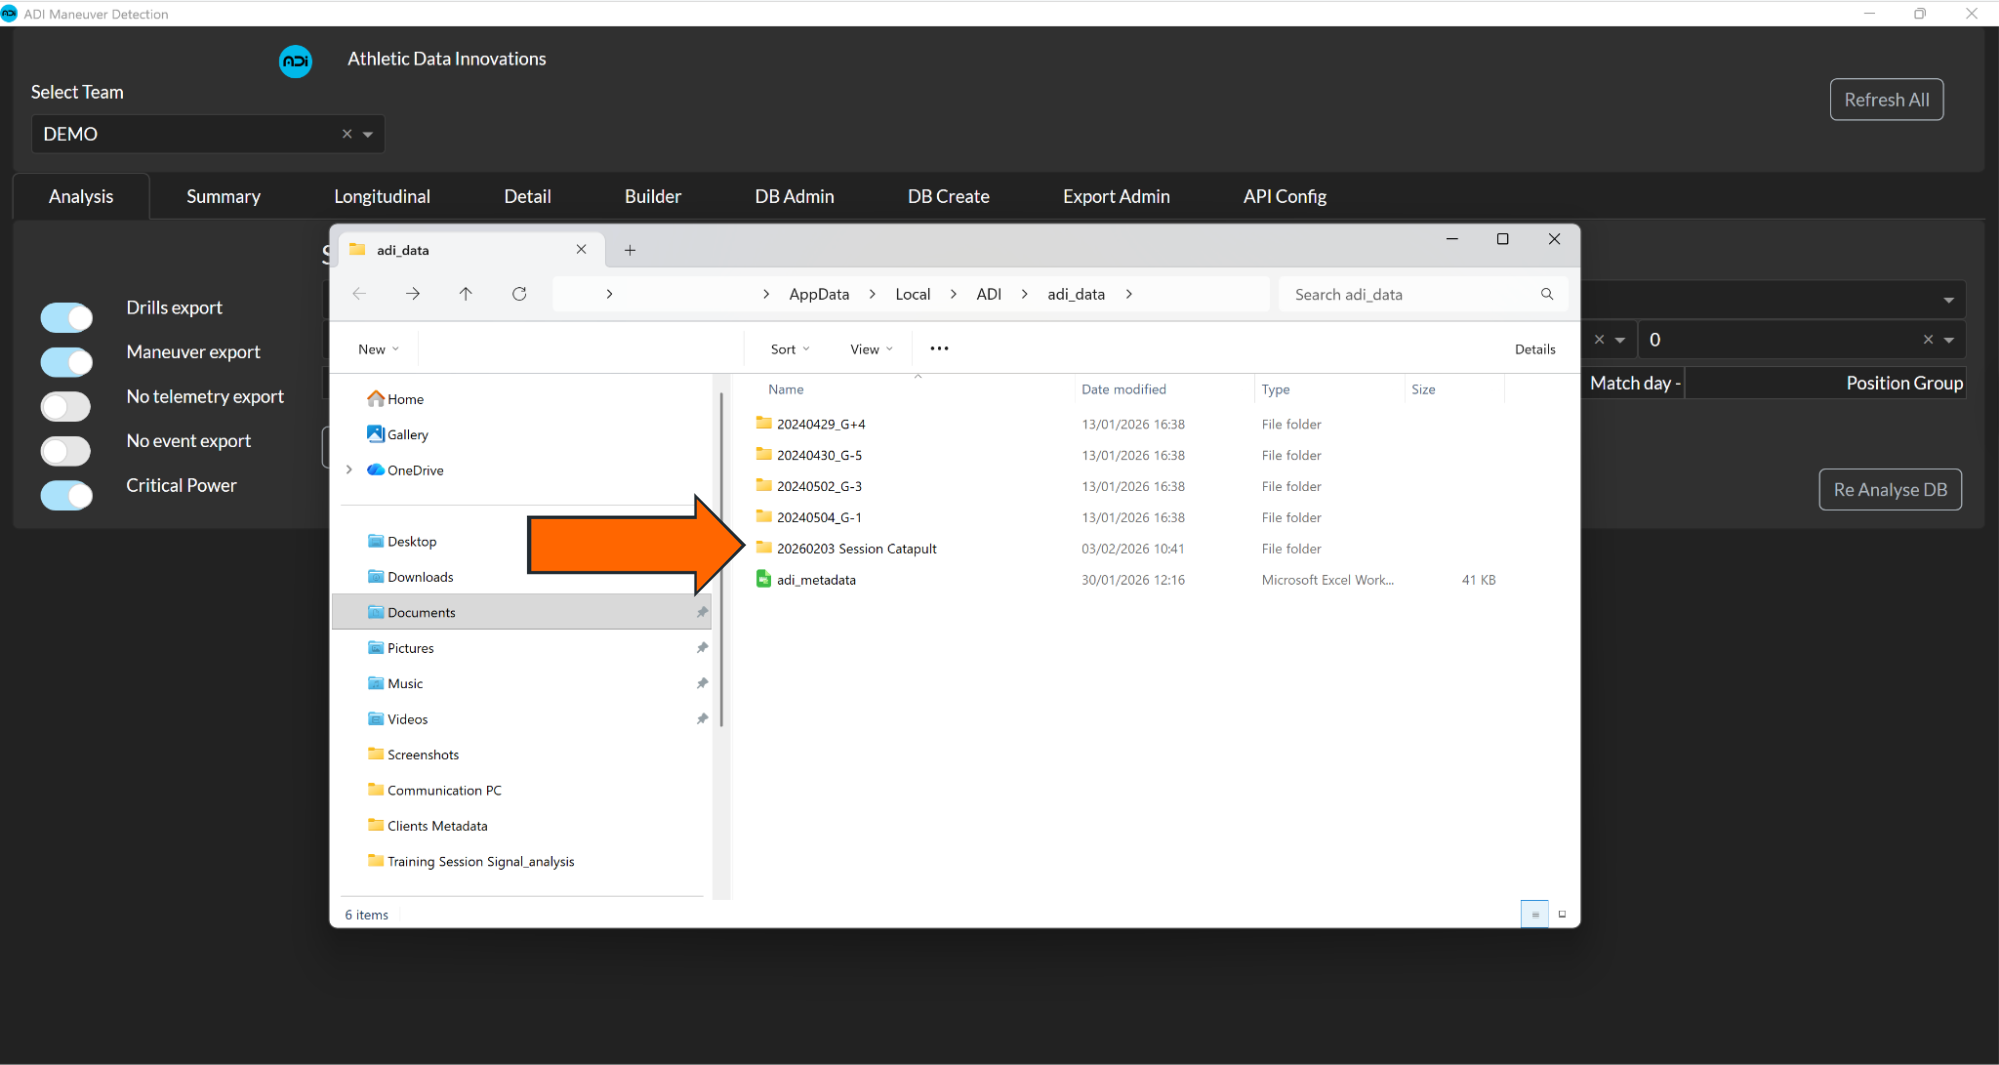Select the Music folder
The image size is (1999, 1065).
tap(395, 683)
